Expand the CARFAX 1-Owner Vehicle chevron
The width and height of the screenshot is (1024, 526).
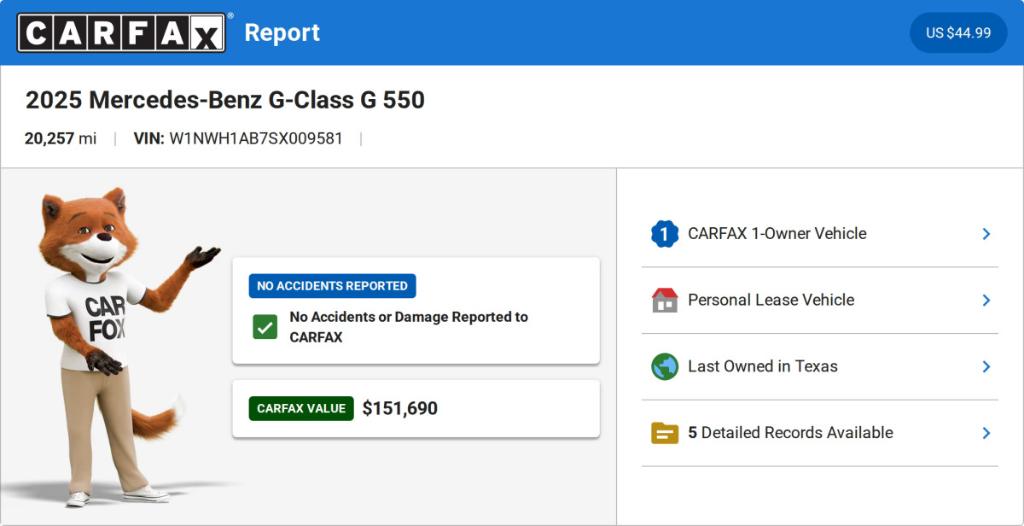986,234
